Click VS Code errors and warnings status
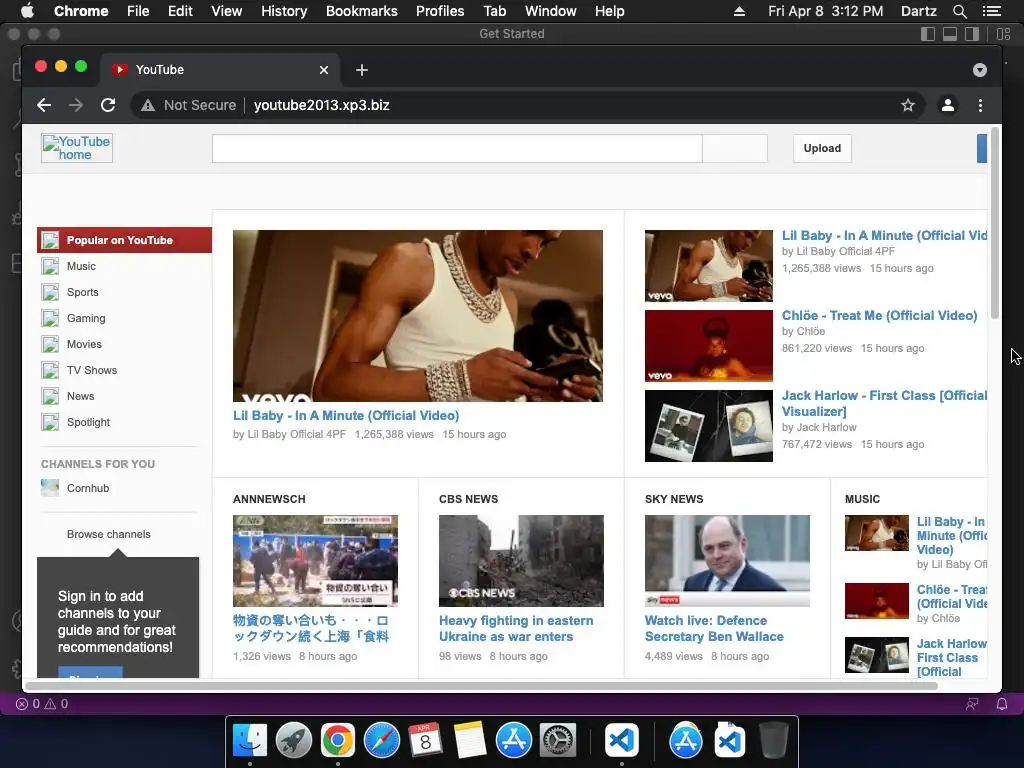The height and width of the screenshot is (768, 1024). [x=42, y=704]
